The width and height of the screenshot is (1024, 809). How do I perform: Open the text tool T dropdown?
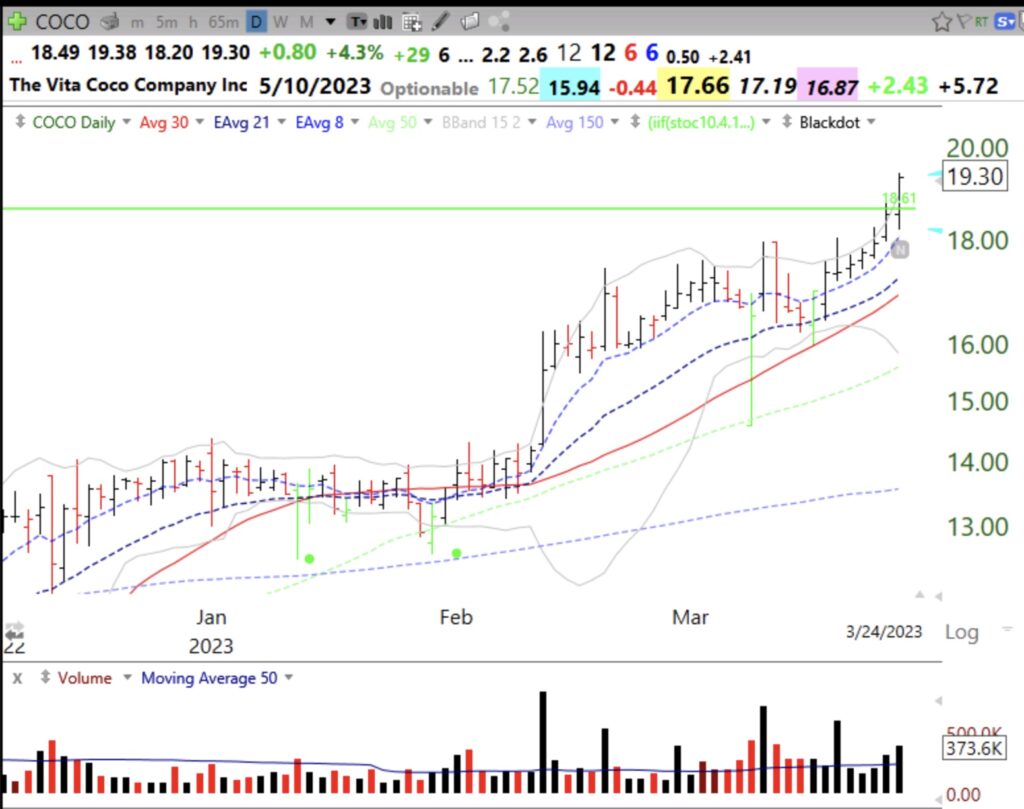357,22
